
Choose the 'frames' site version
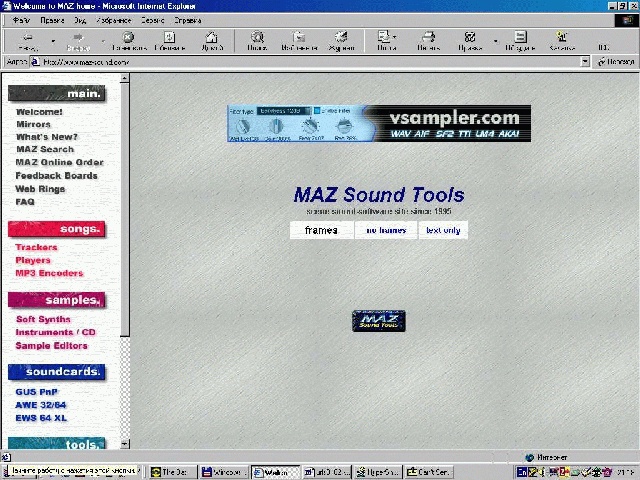click(x=321, y=230)
